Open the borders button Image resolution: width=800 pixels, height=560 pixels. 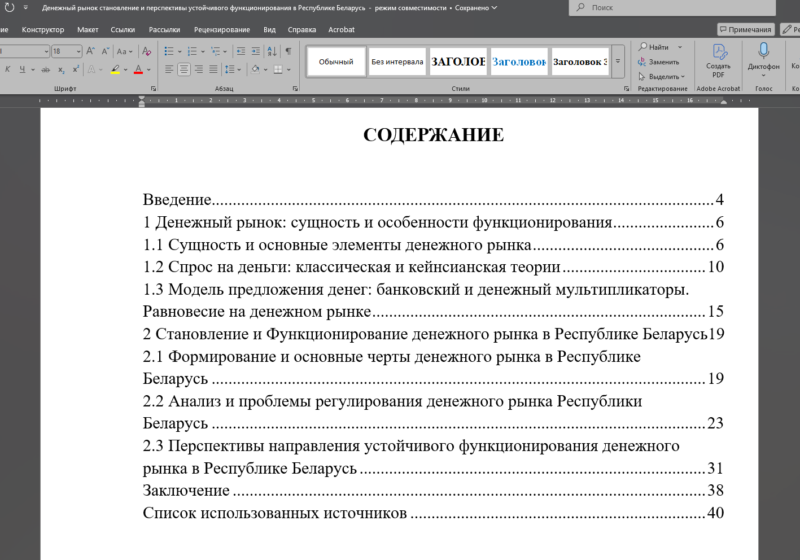tap(278, 69)
